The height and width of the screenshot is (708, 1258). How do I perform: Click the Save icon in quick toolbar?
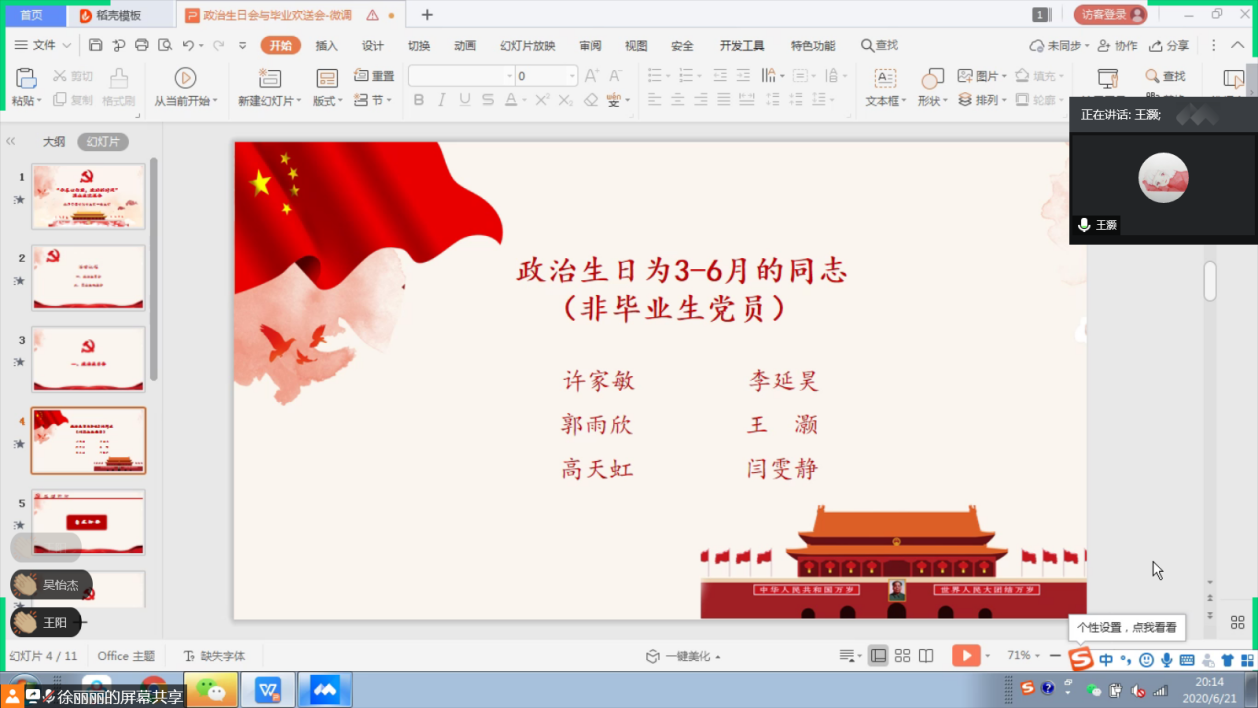[x=96, y=45]
